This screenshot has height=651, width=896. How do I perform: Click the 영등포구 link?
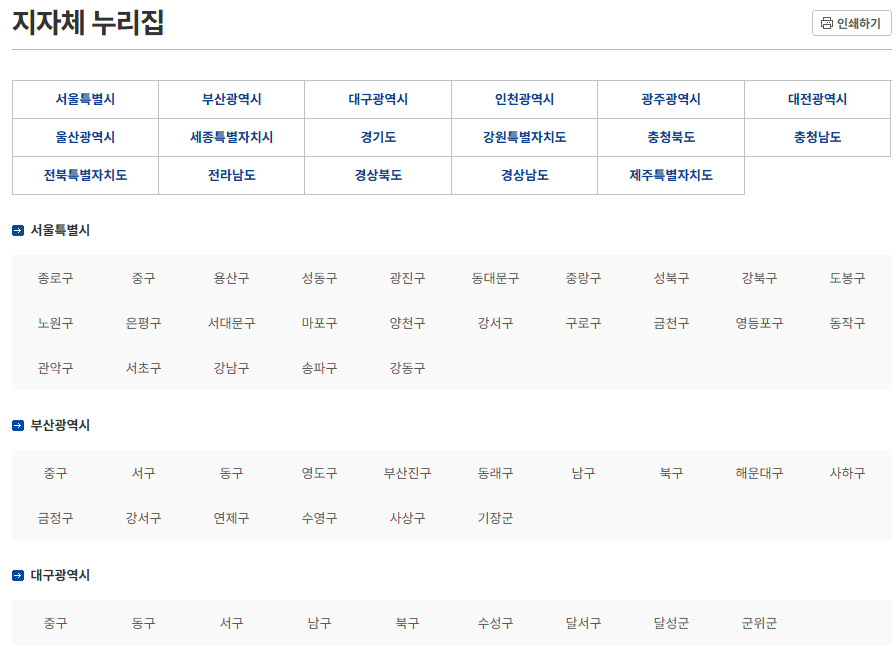pyautogui.click(x=759, y=323)
